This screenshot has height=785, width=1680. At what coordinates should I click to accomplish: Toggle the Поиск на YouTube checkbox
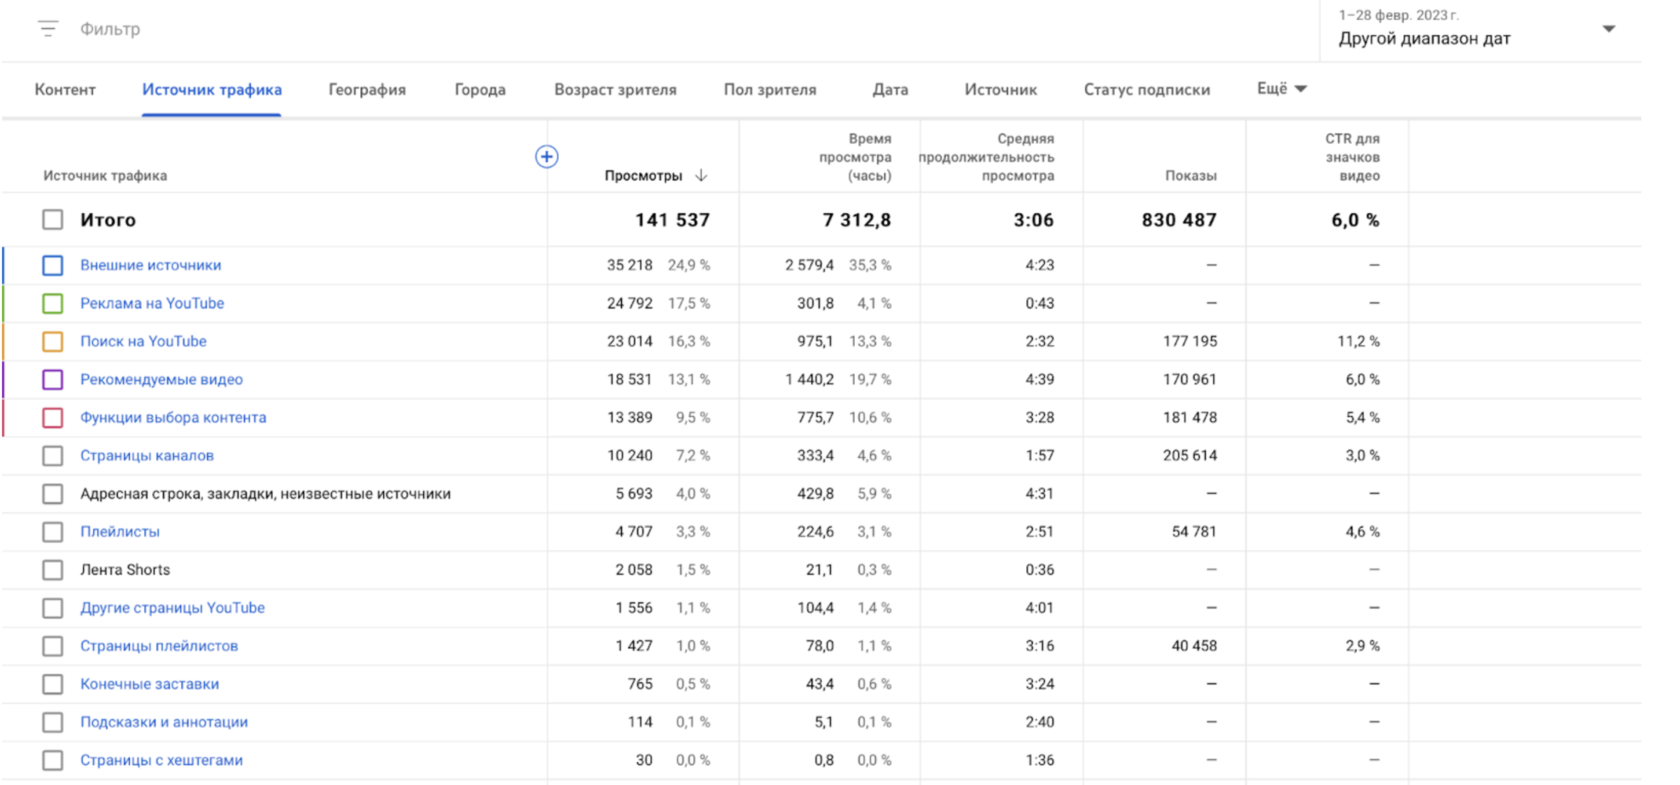pos(53,341)
